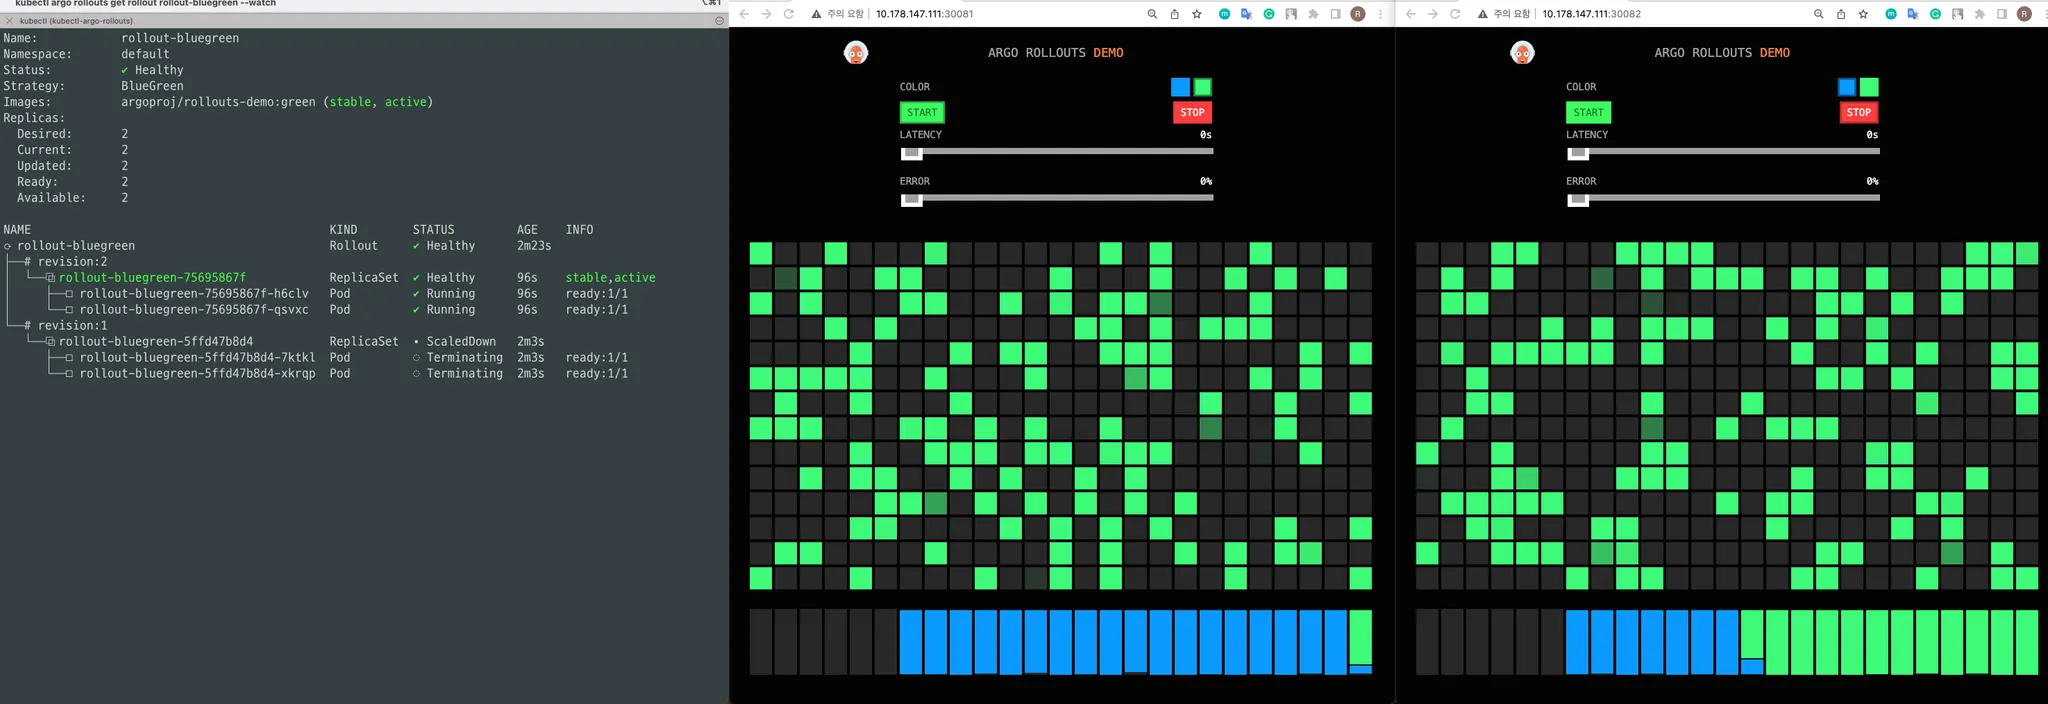Select the blue color swatch in 30082 demo

(1846, 87)
